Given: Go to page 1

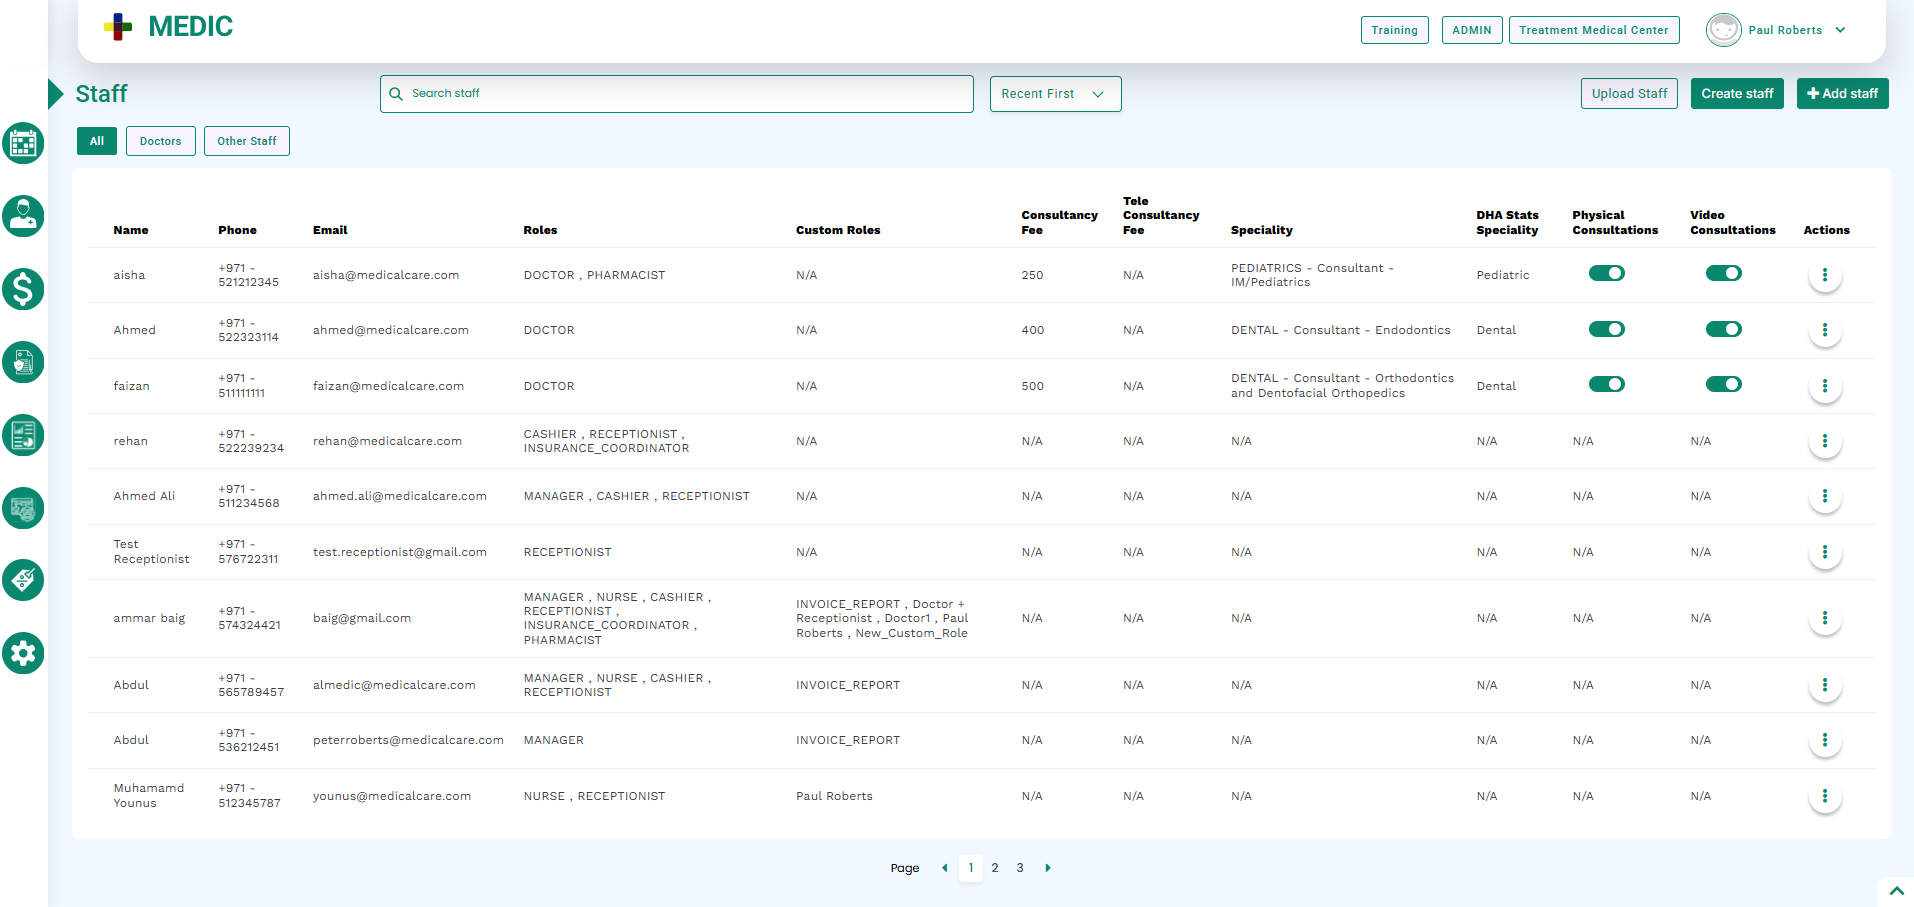Looking at the screenshot, I should click(x=970, y=868).
